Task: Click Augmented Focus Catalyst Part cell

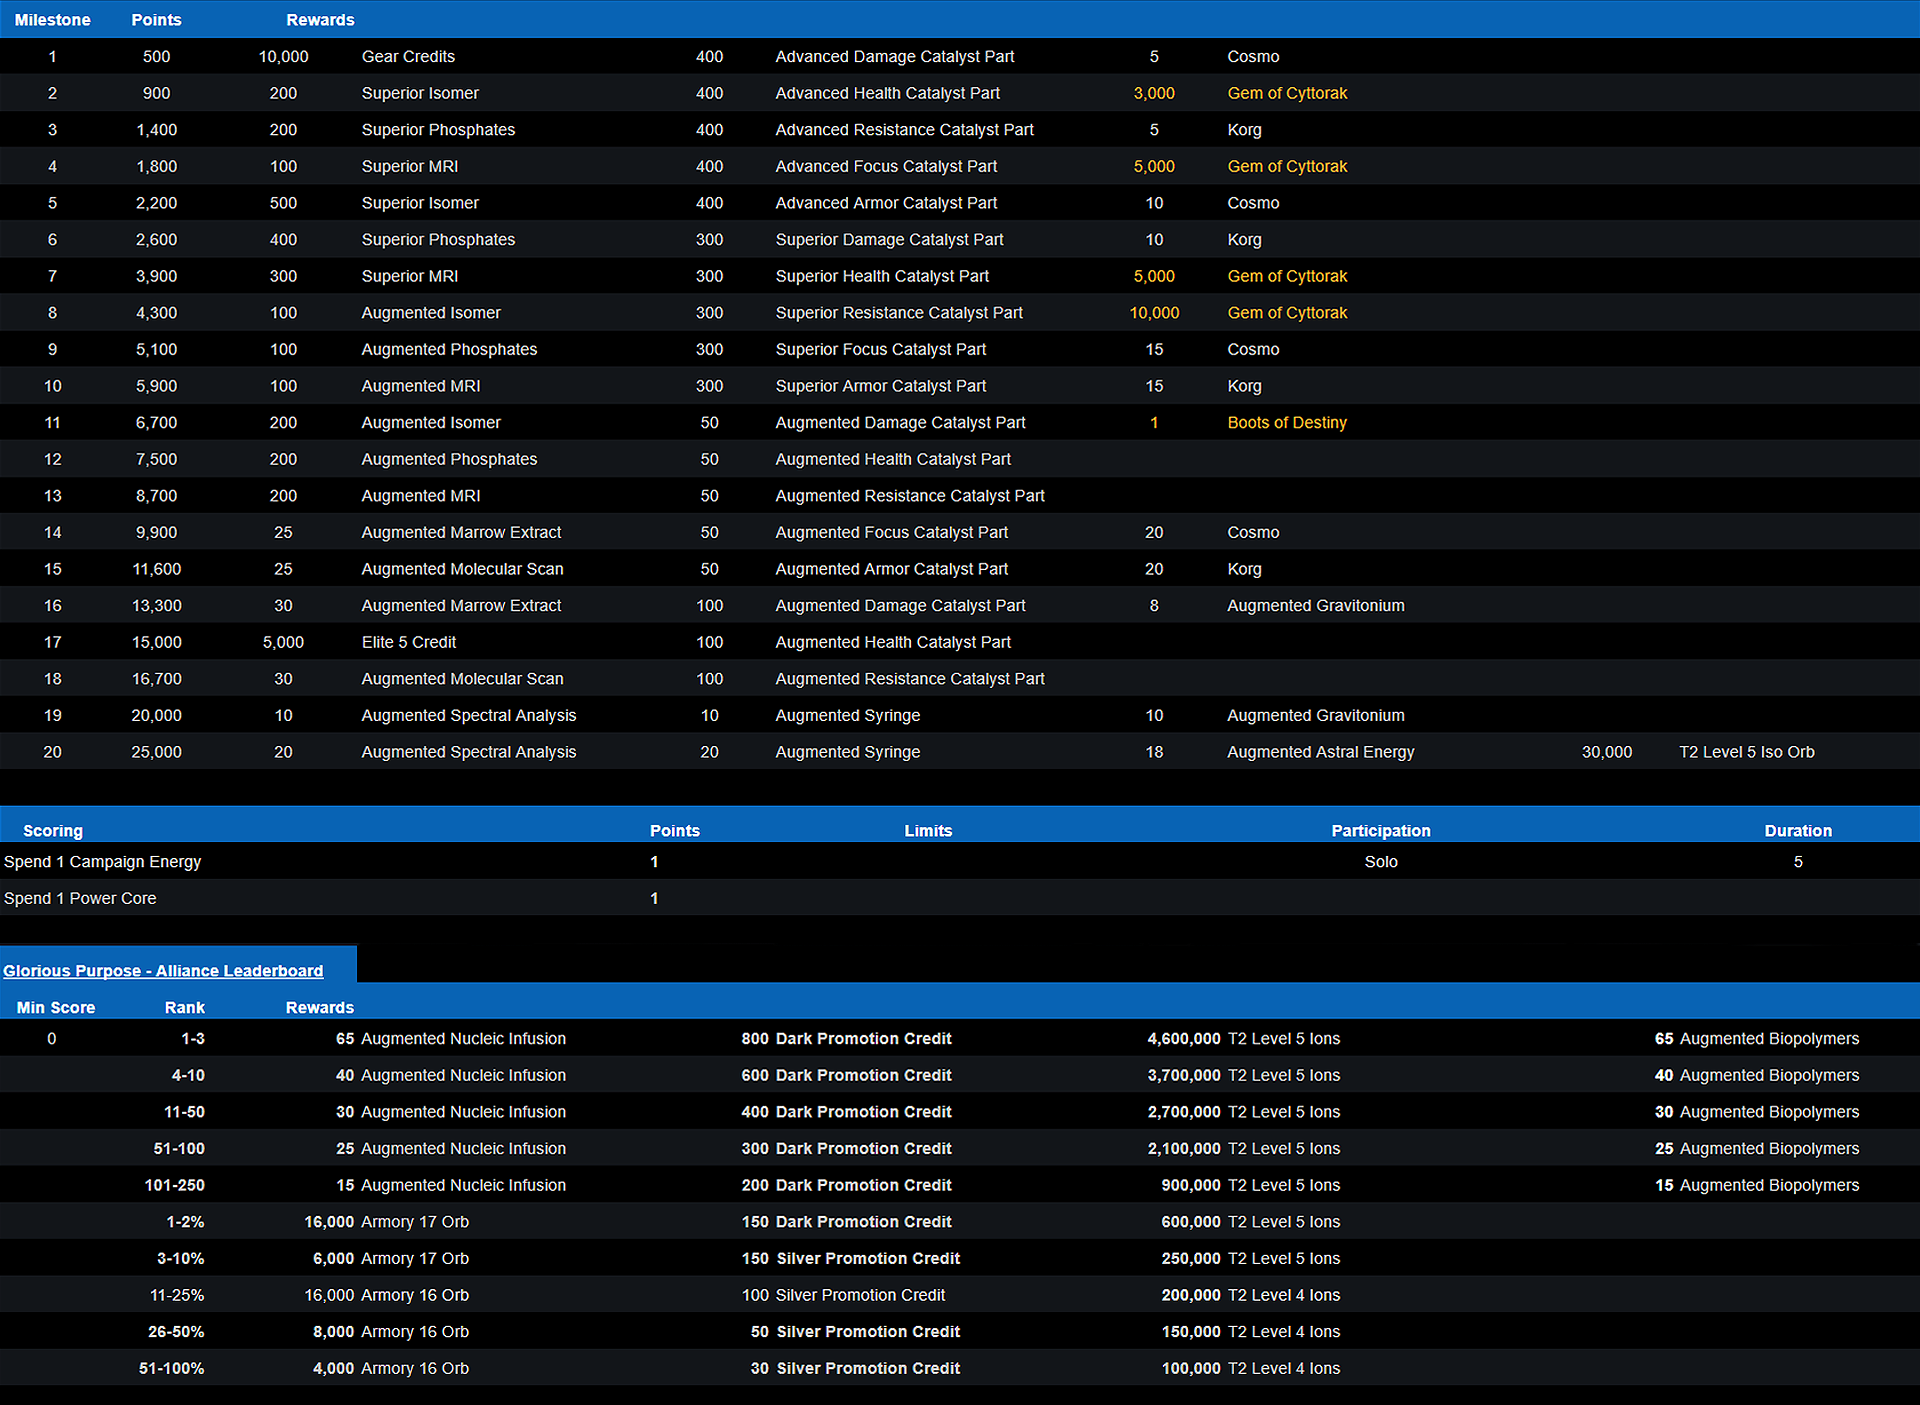Action: pyautogui.click(x=891, y=533)
